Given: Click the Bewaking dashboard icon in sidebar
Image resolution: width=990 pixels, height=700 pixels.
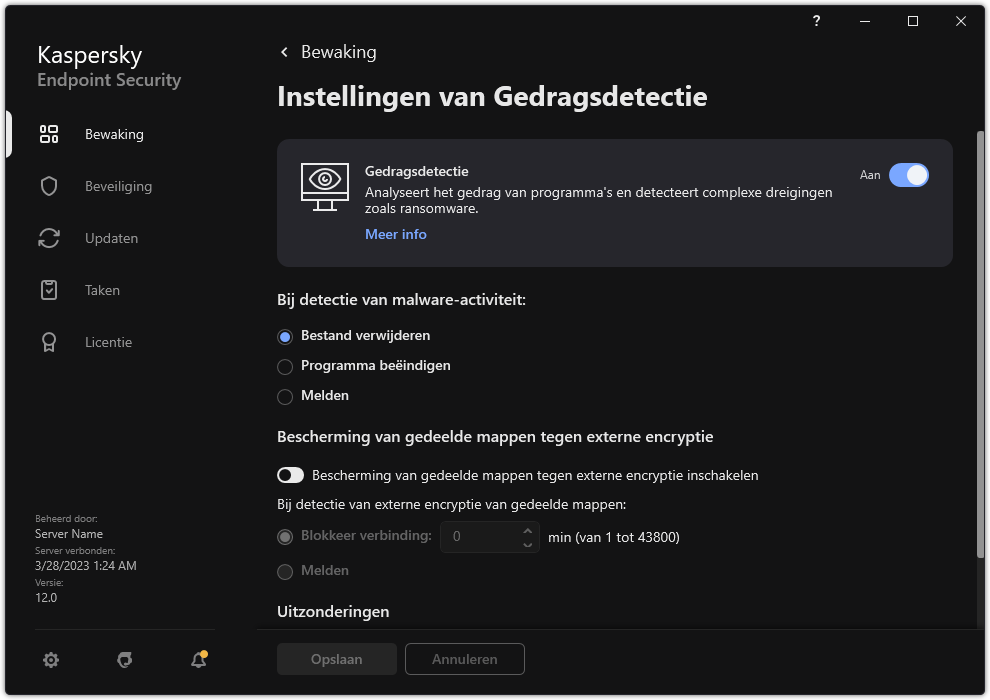Looking at the screenshot, I should (x=49, y=134).
